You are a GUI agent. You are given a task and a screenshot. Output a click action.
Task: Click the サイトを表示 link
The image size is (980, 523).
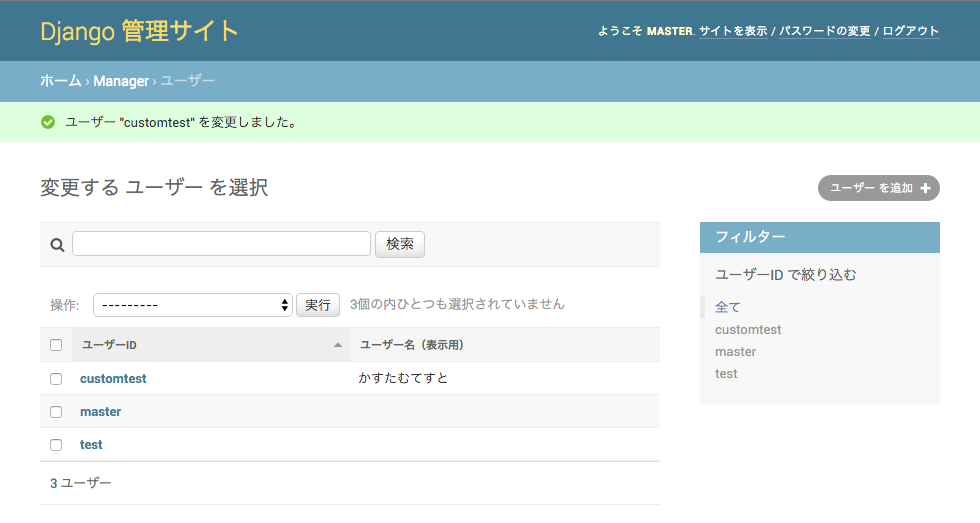pos(733,31)
